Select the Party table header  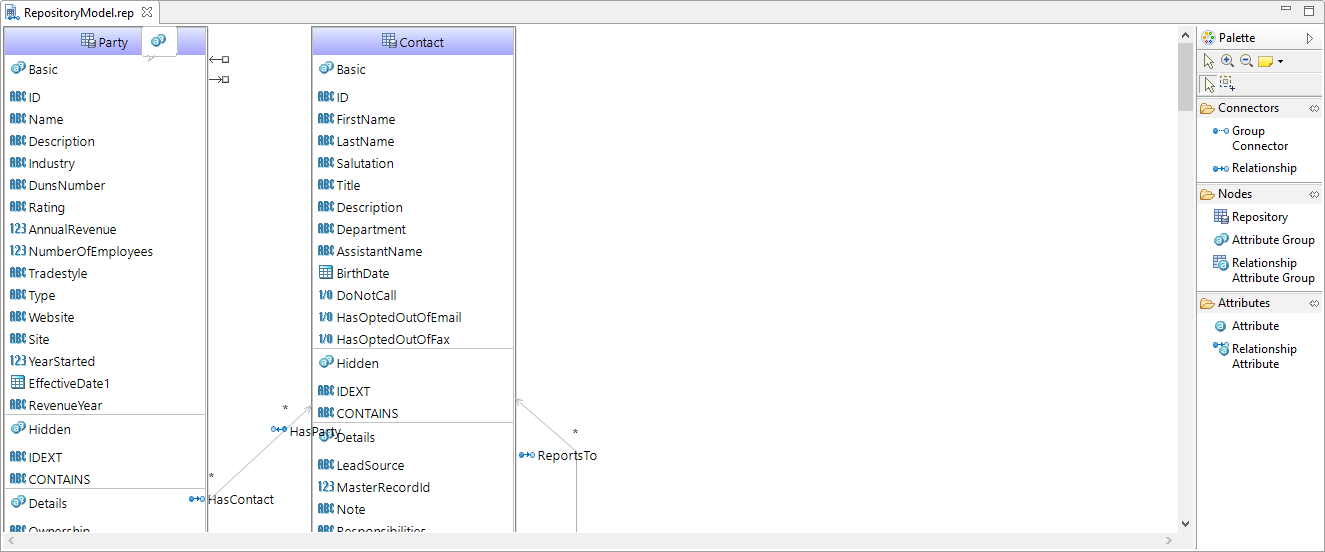105,42
